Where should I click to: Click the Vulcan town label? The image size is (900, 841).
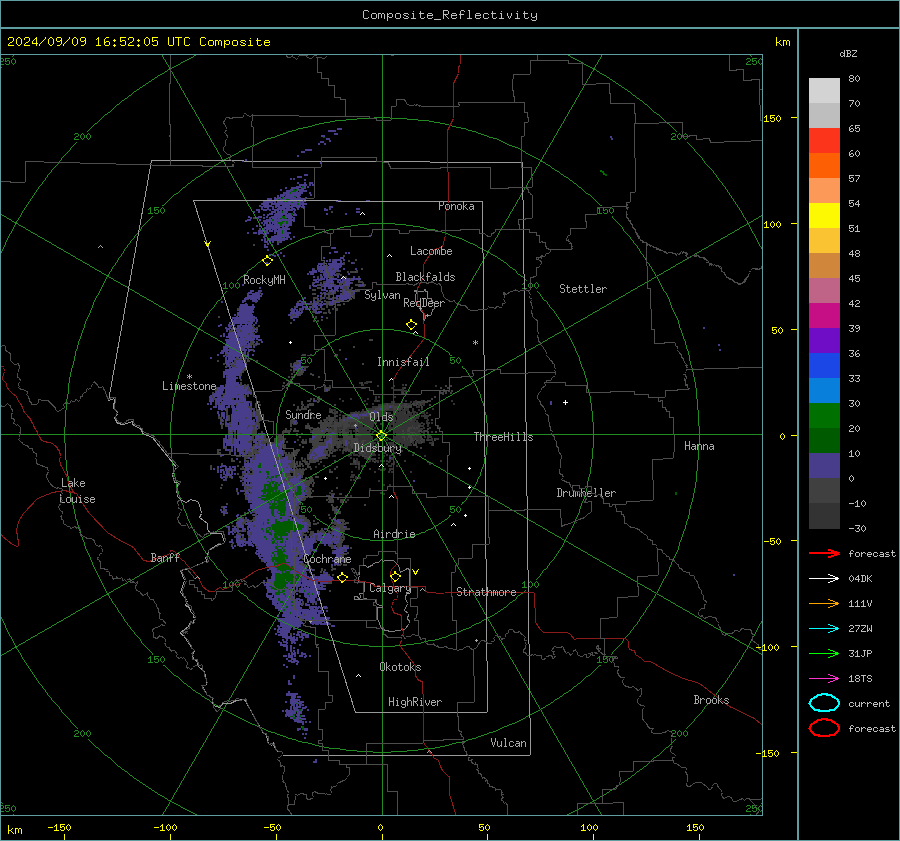pos(508,743)
